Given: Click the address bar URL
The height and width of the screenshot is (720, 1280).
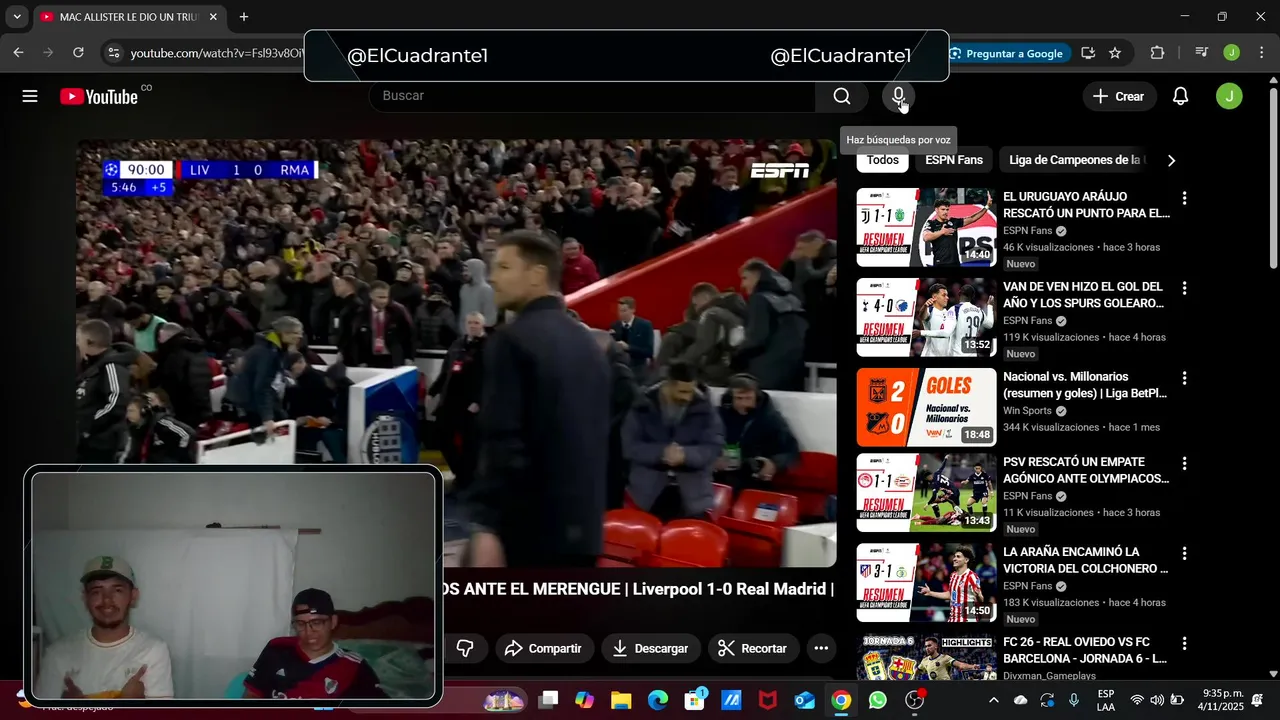Looking at the screenshot, I should point(216,53).
